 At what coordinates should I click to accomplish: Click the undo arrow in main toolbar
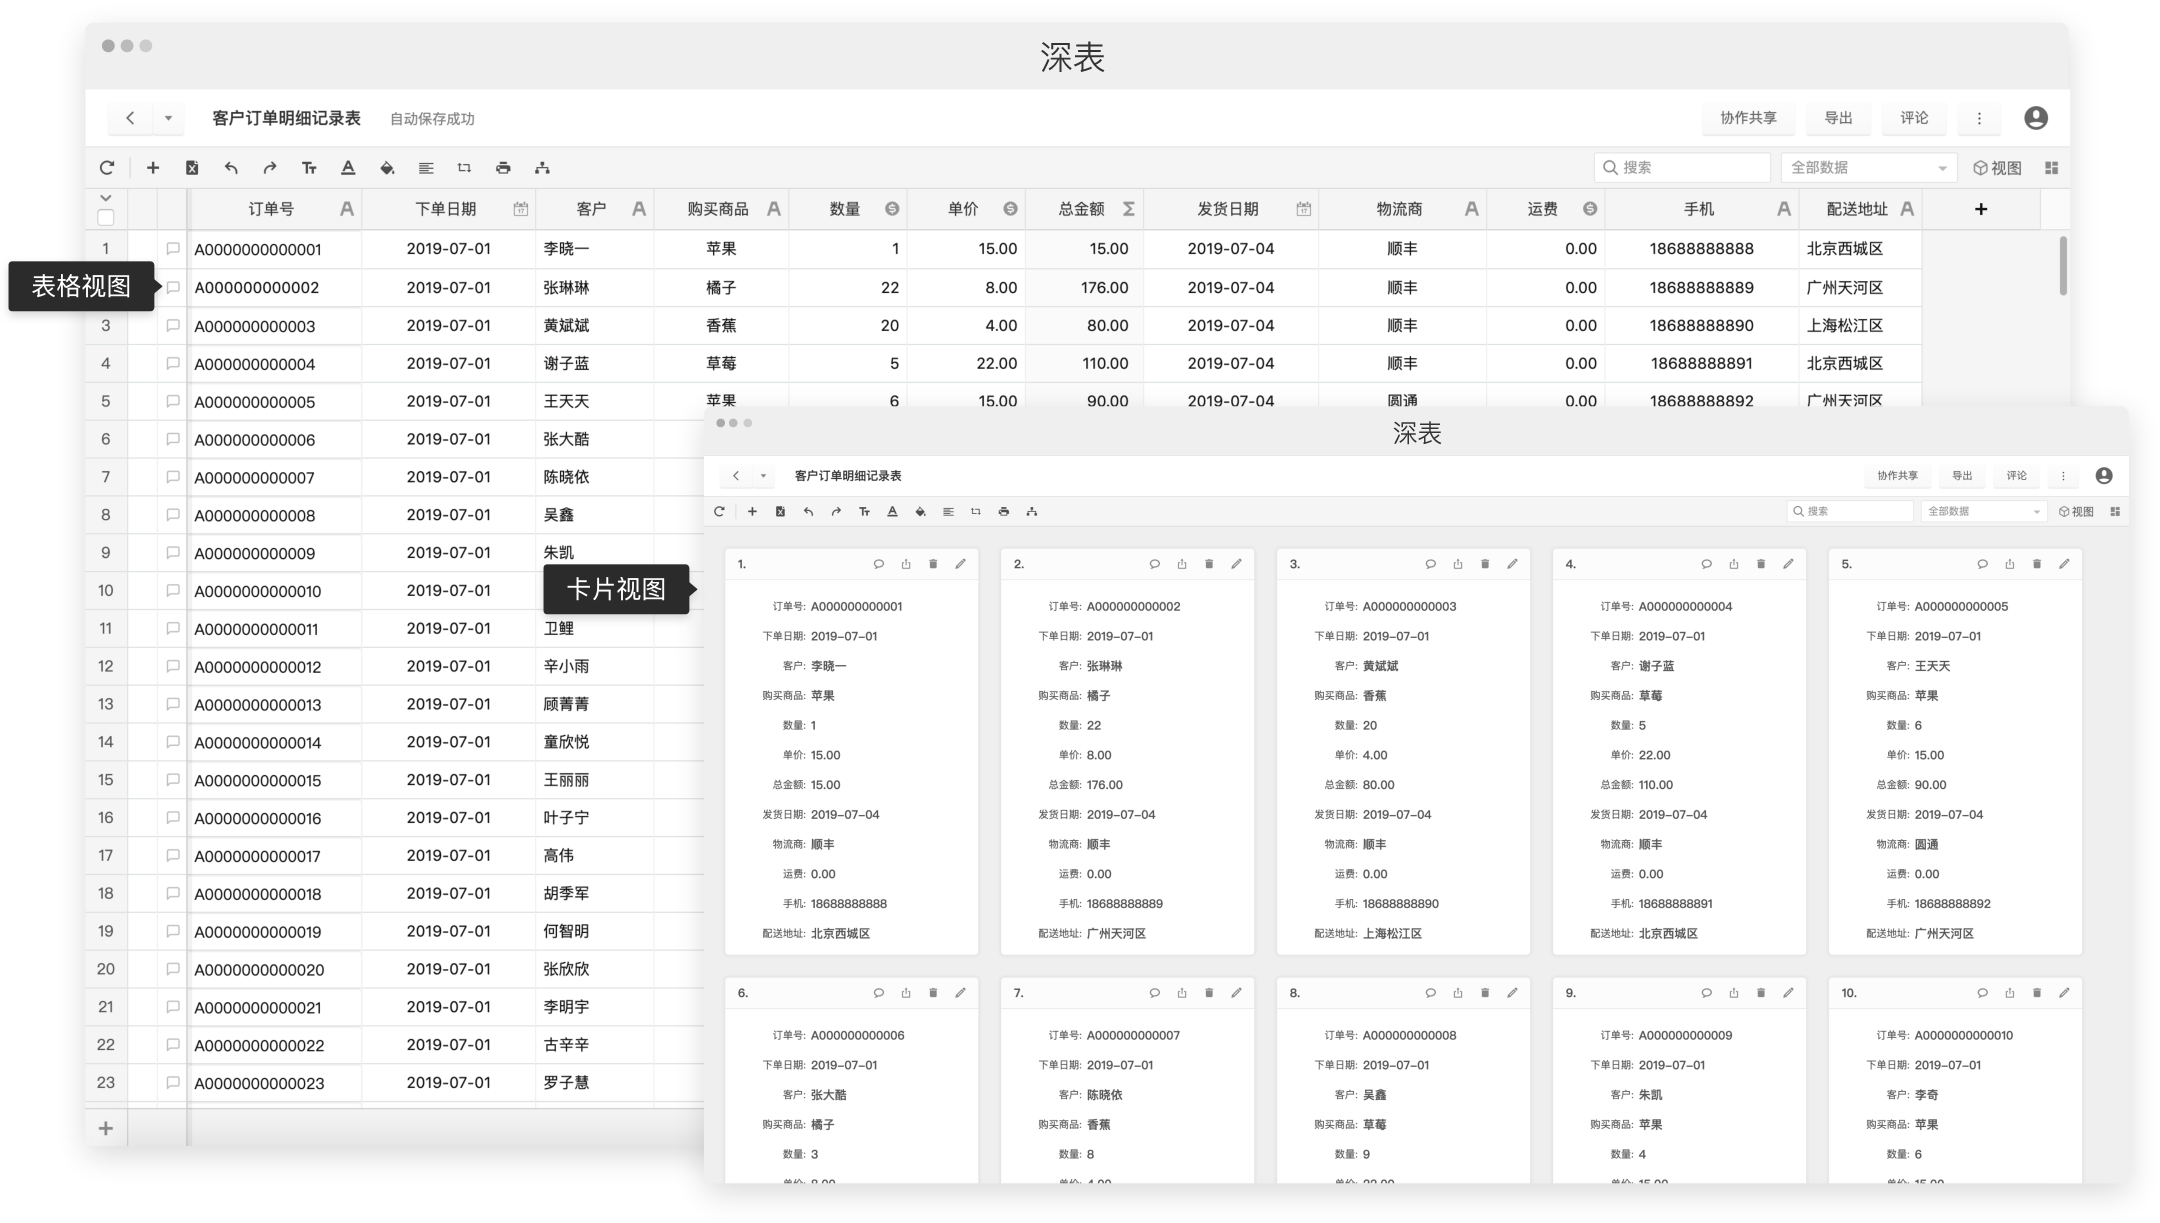231,168
